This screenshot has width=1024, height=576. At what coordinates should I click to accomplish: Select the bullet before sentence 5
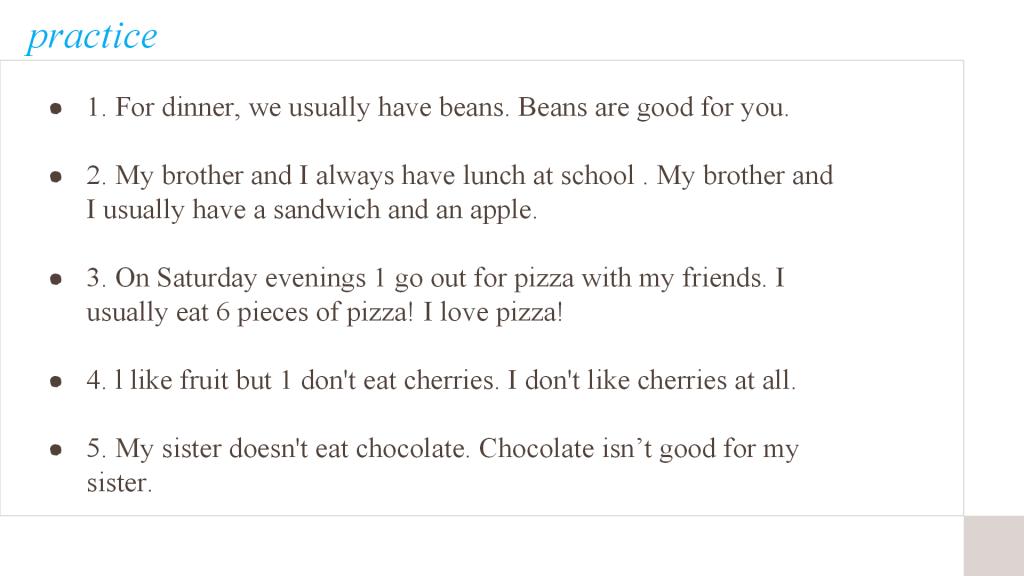[x=56, y=449]
